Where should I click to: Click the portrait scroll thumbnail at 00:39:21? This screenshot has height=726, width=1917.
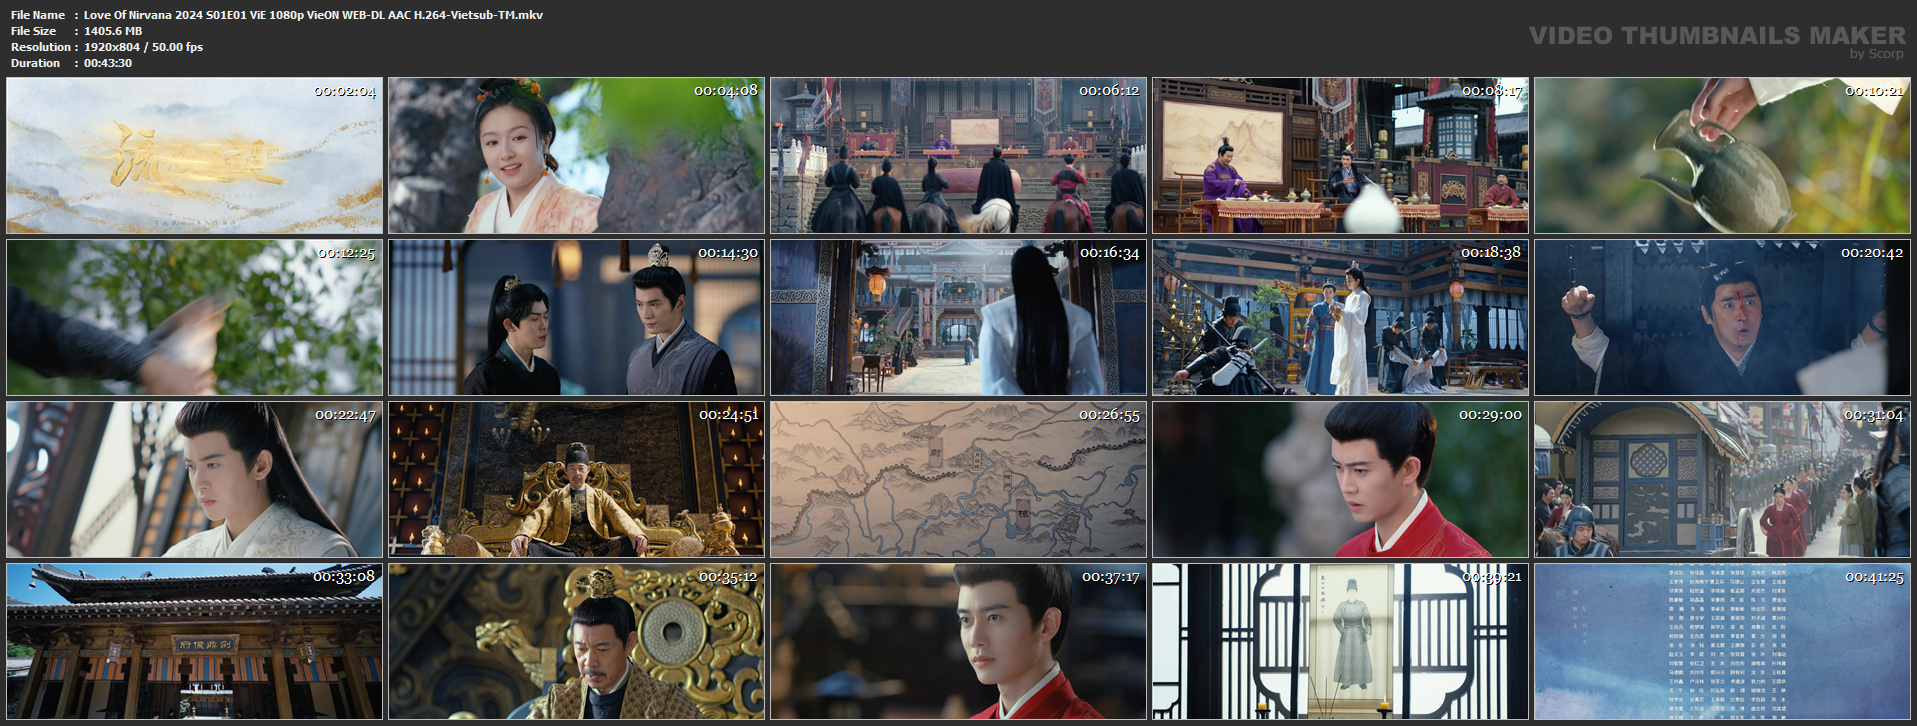[1340, 642]
